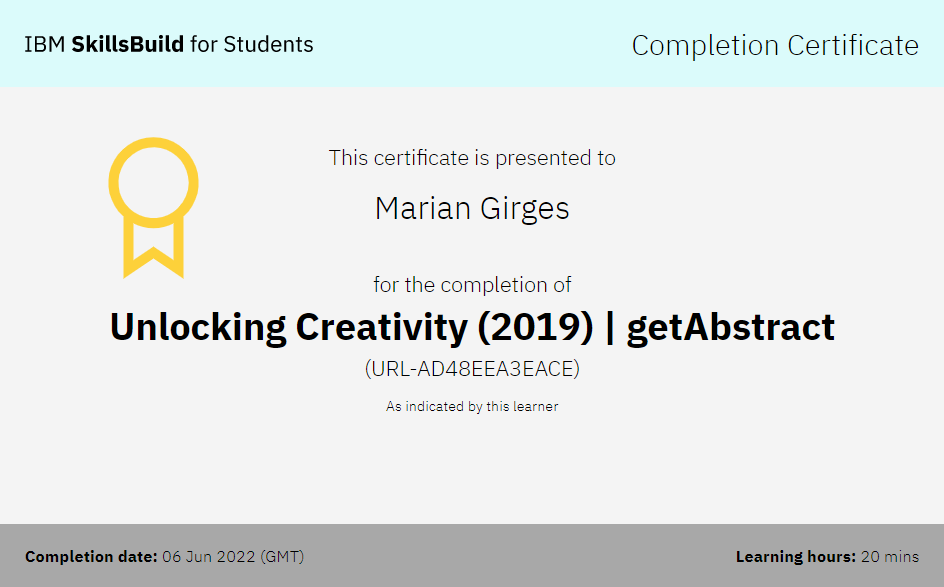The image size is (944, 587).
Task: Select the certificate ID URL-AD48EEA3EACE
Action: pyautogui.click(x=472, y=368)
